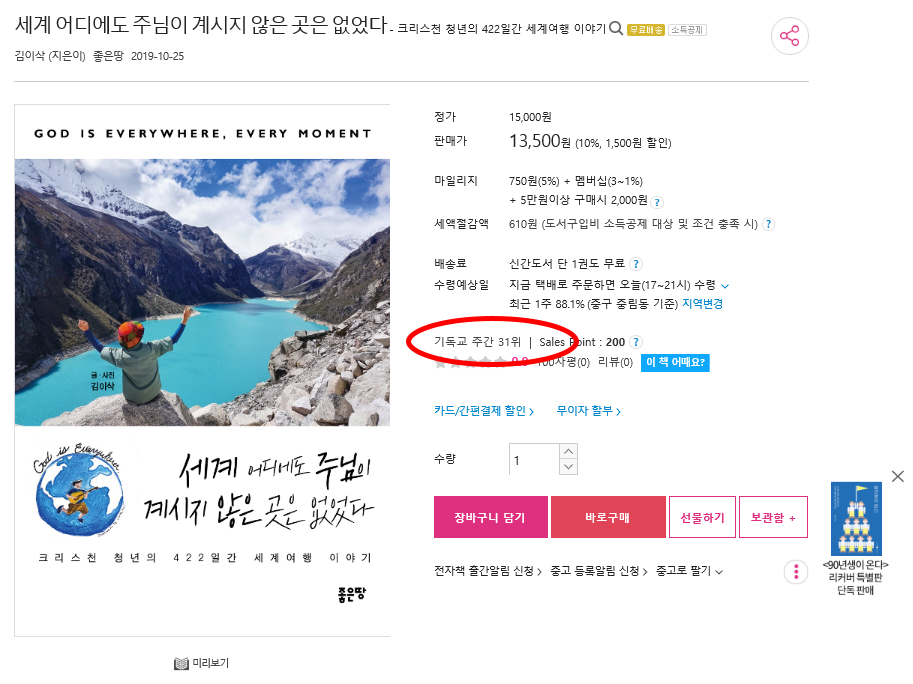Click the 장바구니 담기 button
Image resolution: width=913 pixels, height=684 pixels.
pyautogui.click(x=490, y=517)
